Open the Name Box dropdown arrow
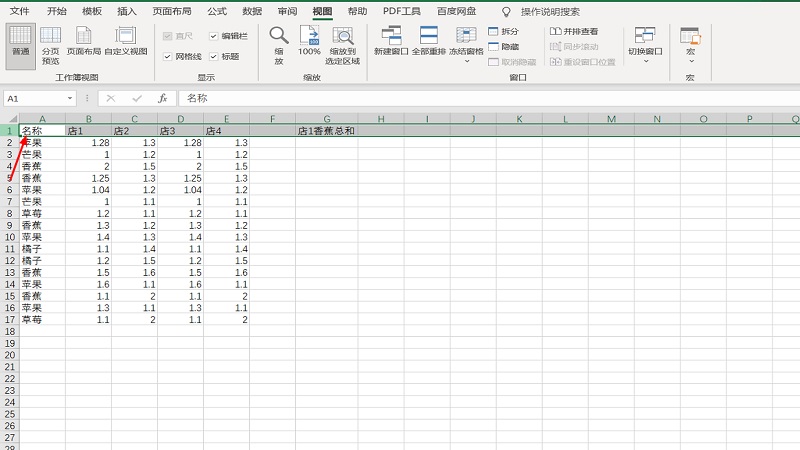 [x=70, y=98]
